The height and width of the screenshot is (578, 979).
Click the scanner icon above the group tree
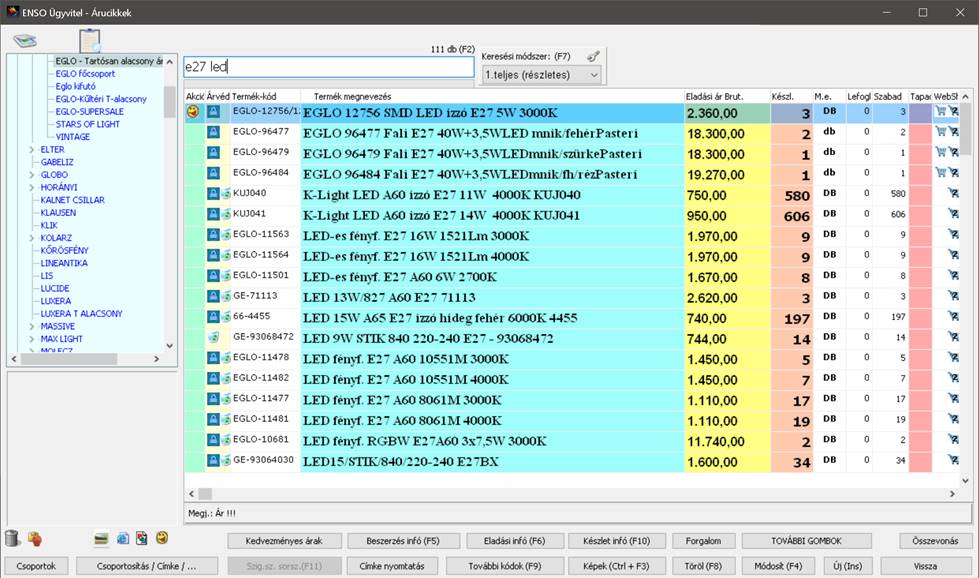coord(25,41)
